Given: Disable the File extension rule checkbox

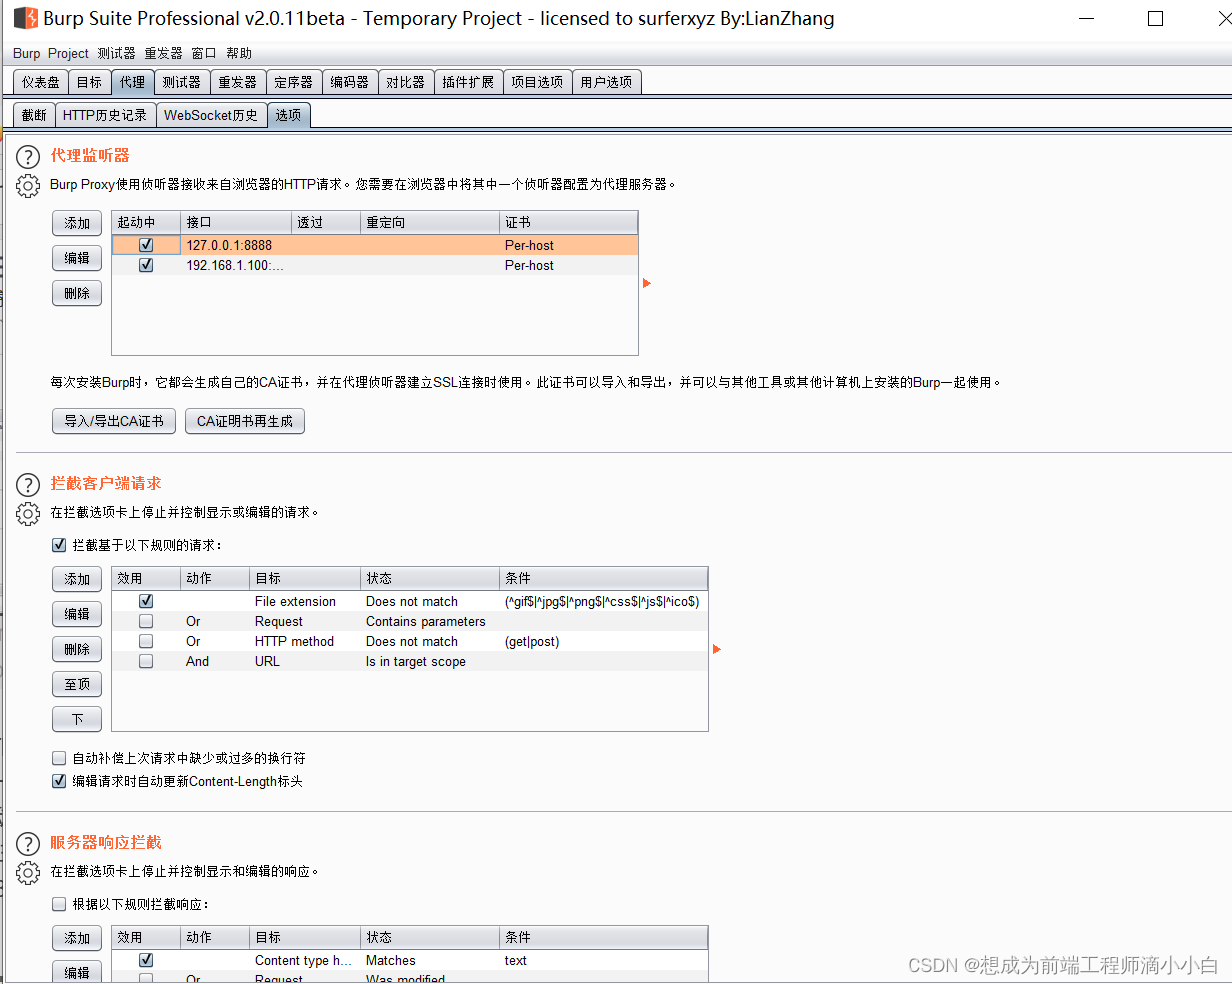Looking at the screenshot, I should (146, 601).
